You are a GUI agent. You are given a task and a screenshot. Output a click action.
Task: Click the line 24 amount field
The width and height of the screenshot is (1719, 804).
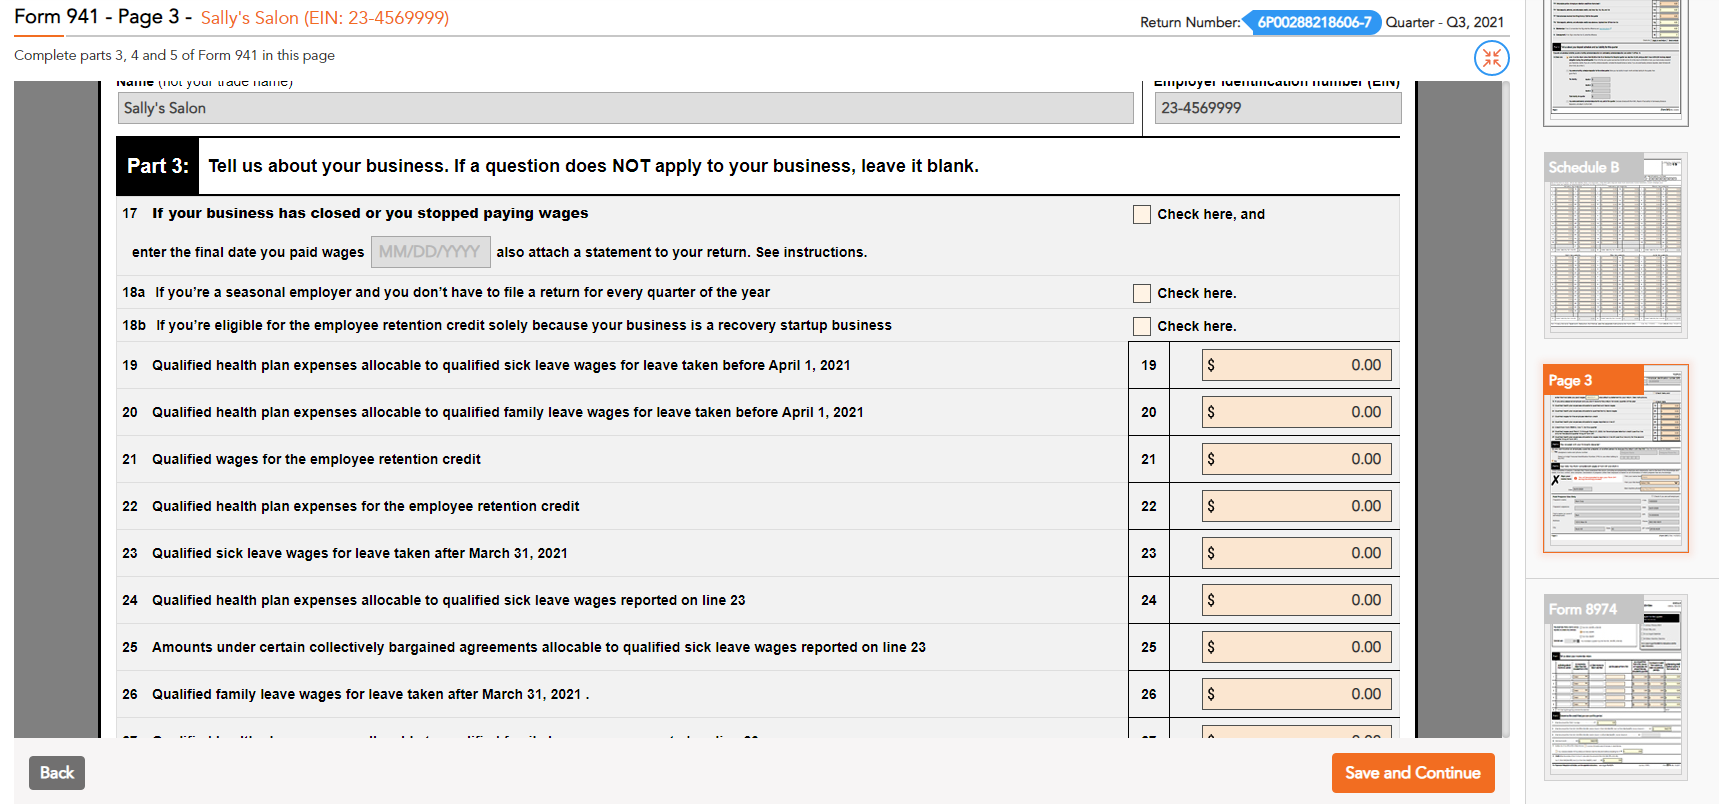pyautogui.click(x=1296, y=600)
